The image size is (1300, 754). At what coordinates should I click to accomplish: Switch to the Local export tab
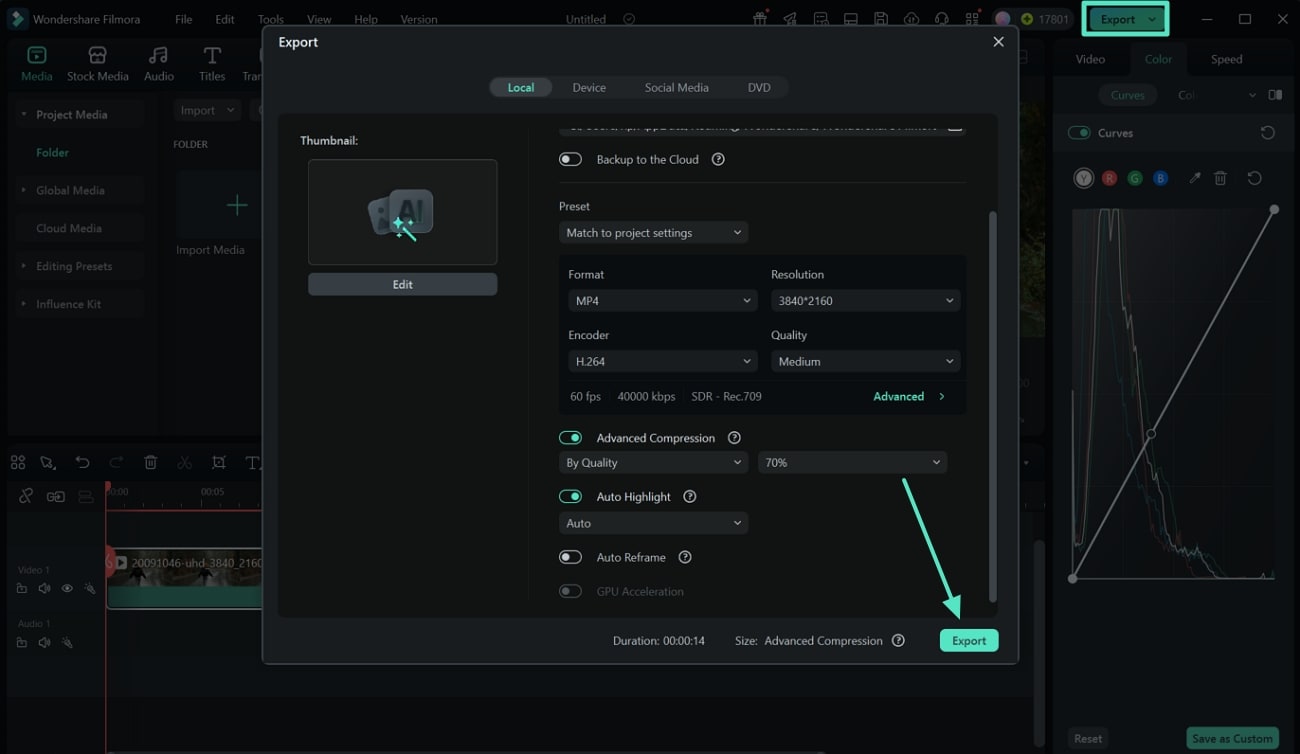(x=521, y=88)
